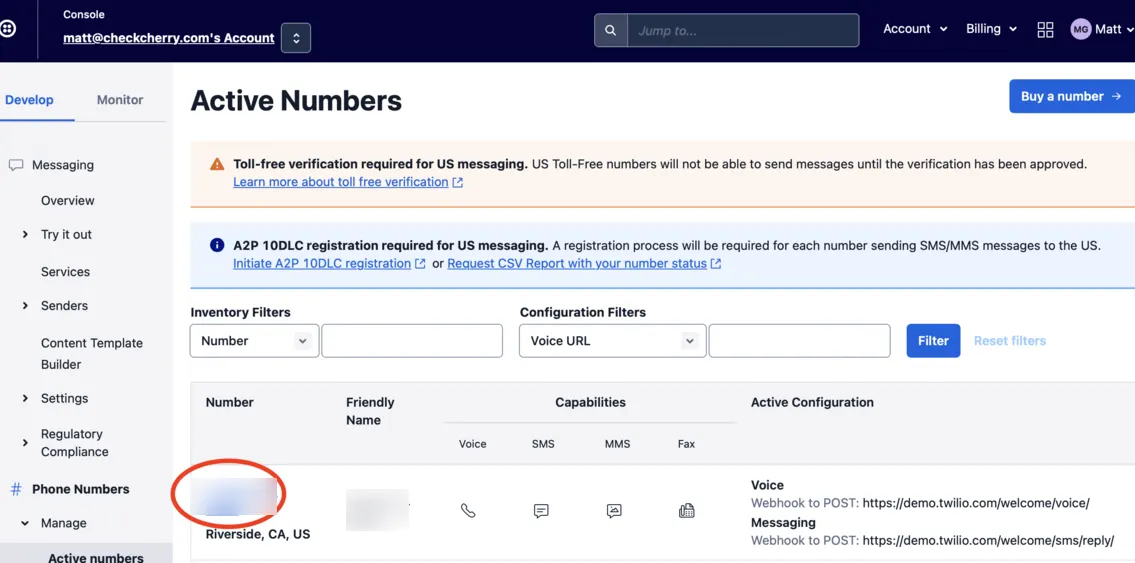
Task: Open matt@checkcherry.com's Account link
Action: point(169,38)
